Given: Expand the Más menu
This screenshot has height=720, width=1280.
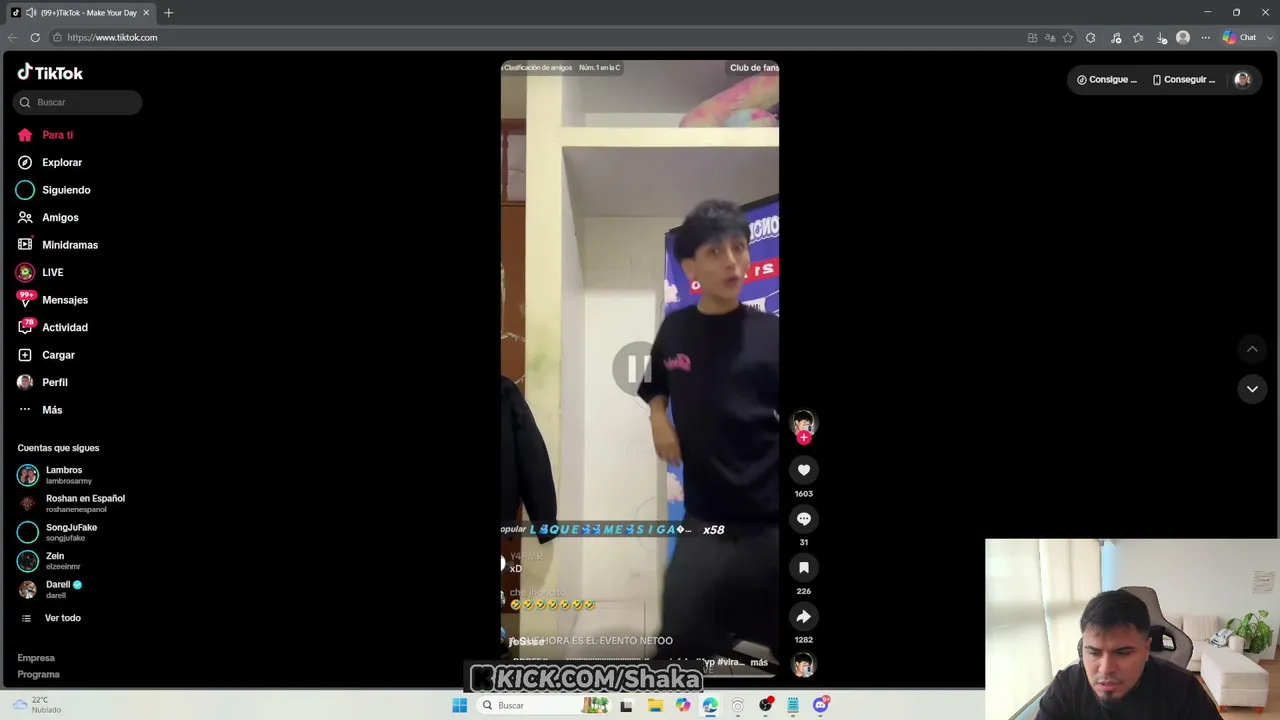Looking at the screenshot, I should pyautogui.click(x=40, y=410).
